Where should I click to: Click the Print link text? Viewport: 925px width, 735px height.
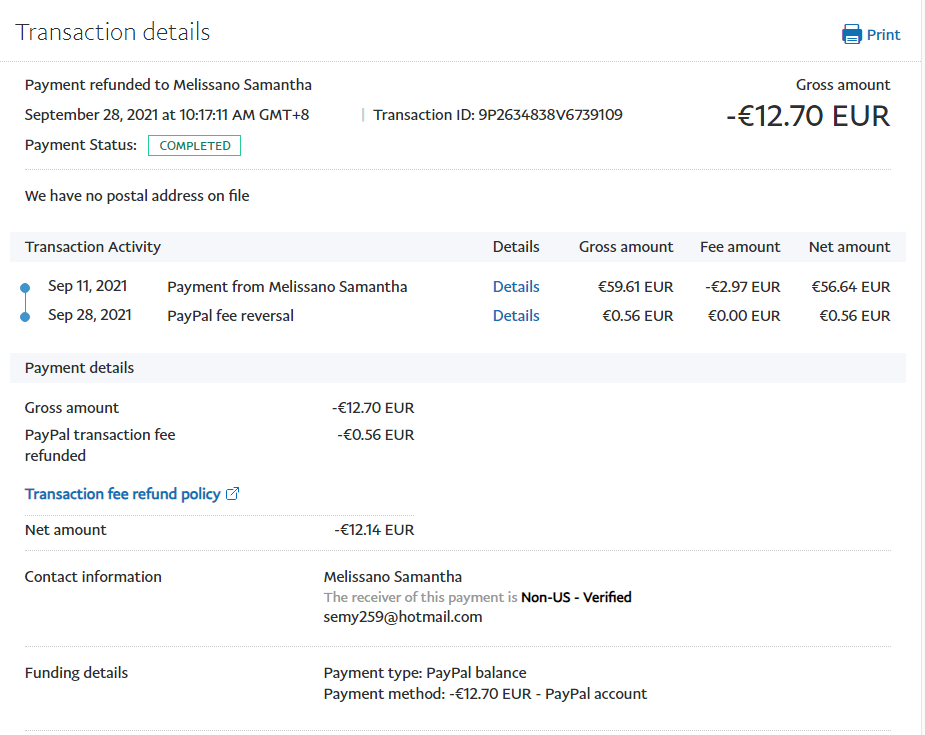pos(883,35)
